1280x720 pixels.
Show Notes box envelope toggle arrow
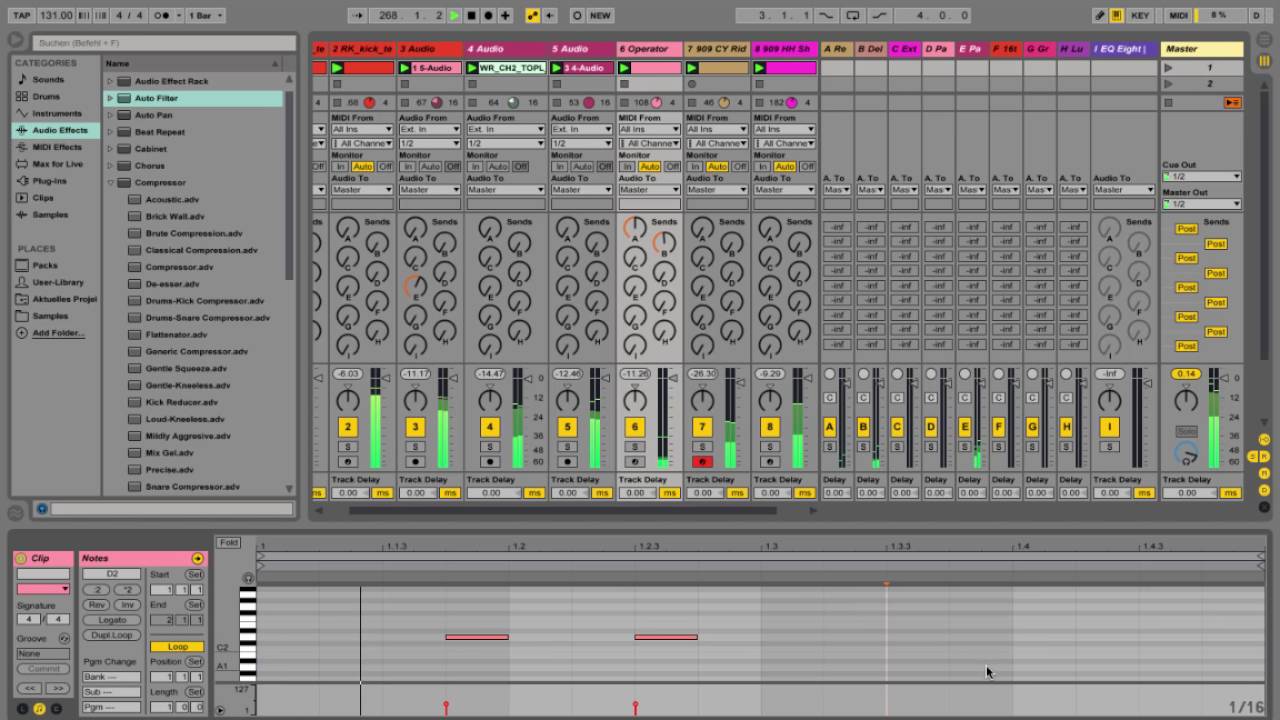197,558
